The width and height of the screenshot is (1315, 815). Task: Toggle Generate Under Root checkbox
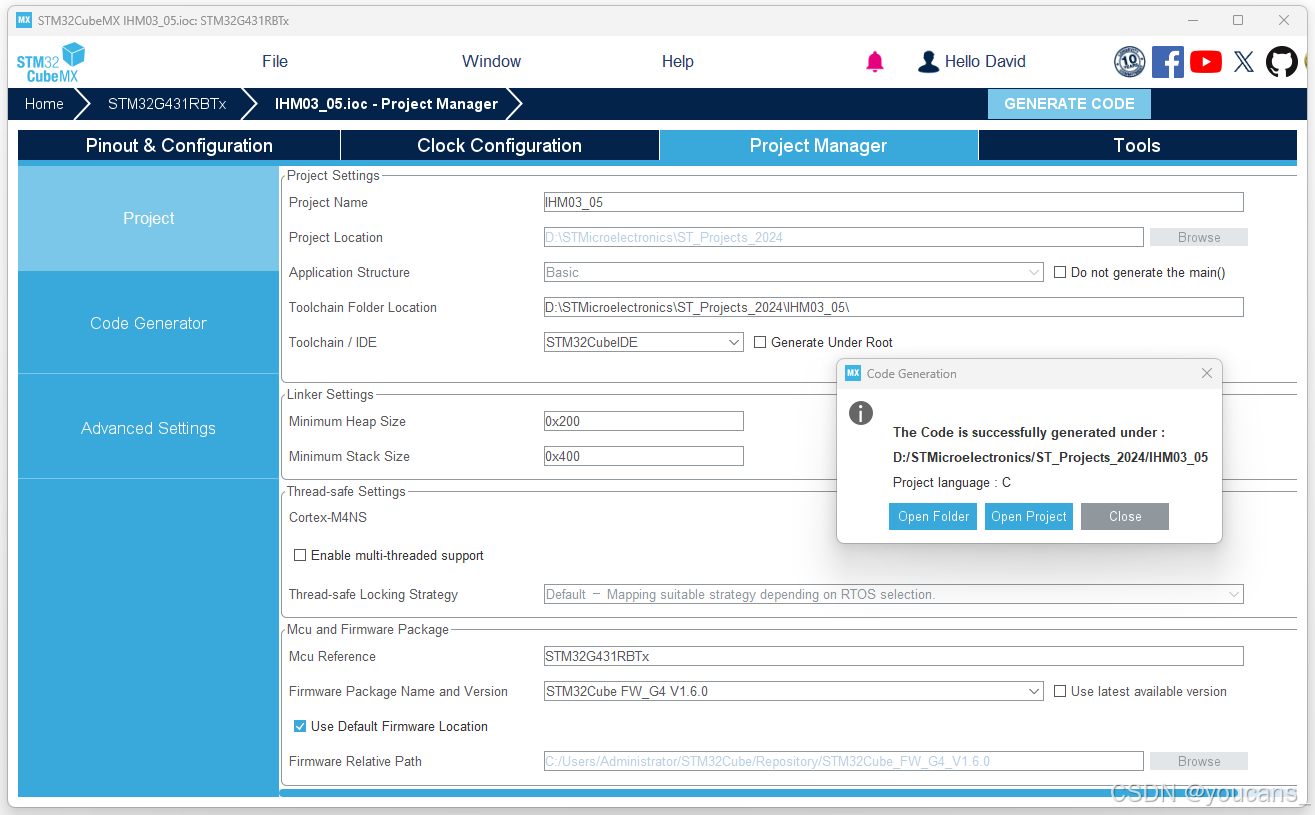(760, 342)
